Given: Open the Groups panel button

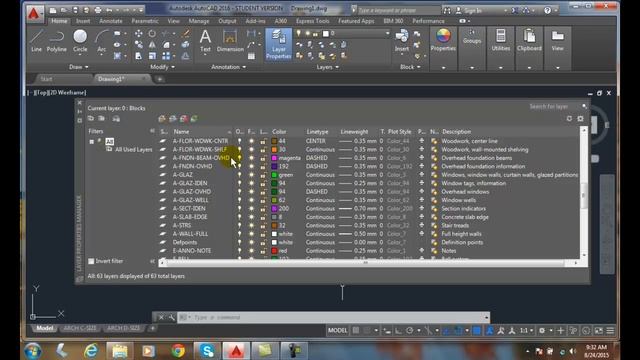Looking at the screenshot, I should point(472,37).
